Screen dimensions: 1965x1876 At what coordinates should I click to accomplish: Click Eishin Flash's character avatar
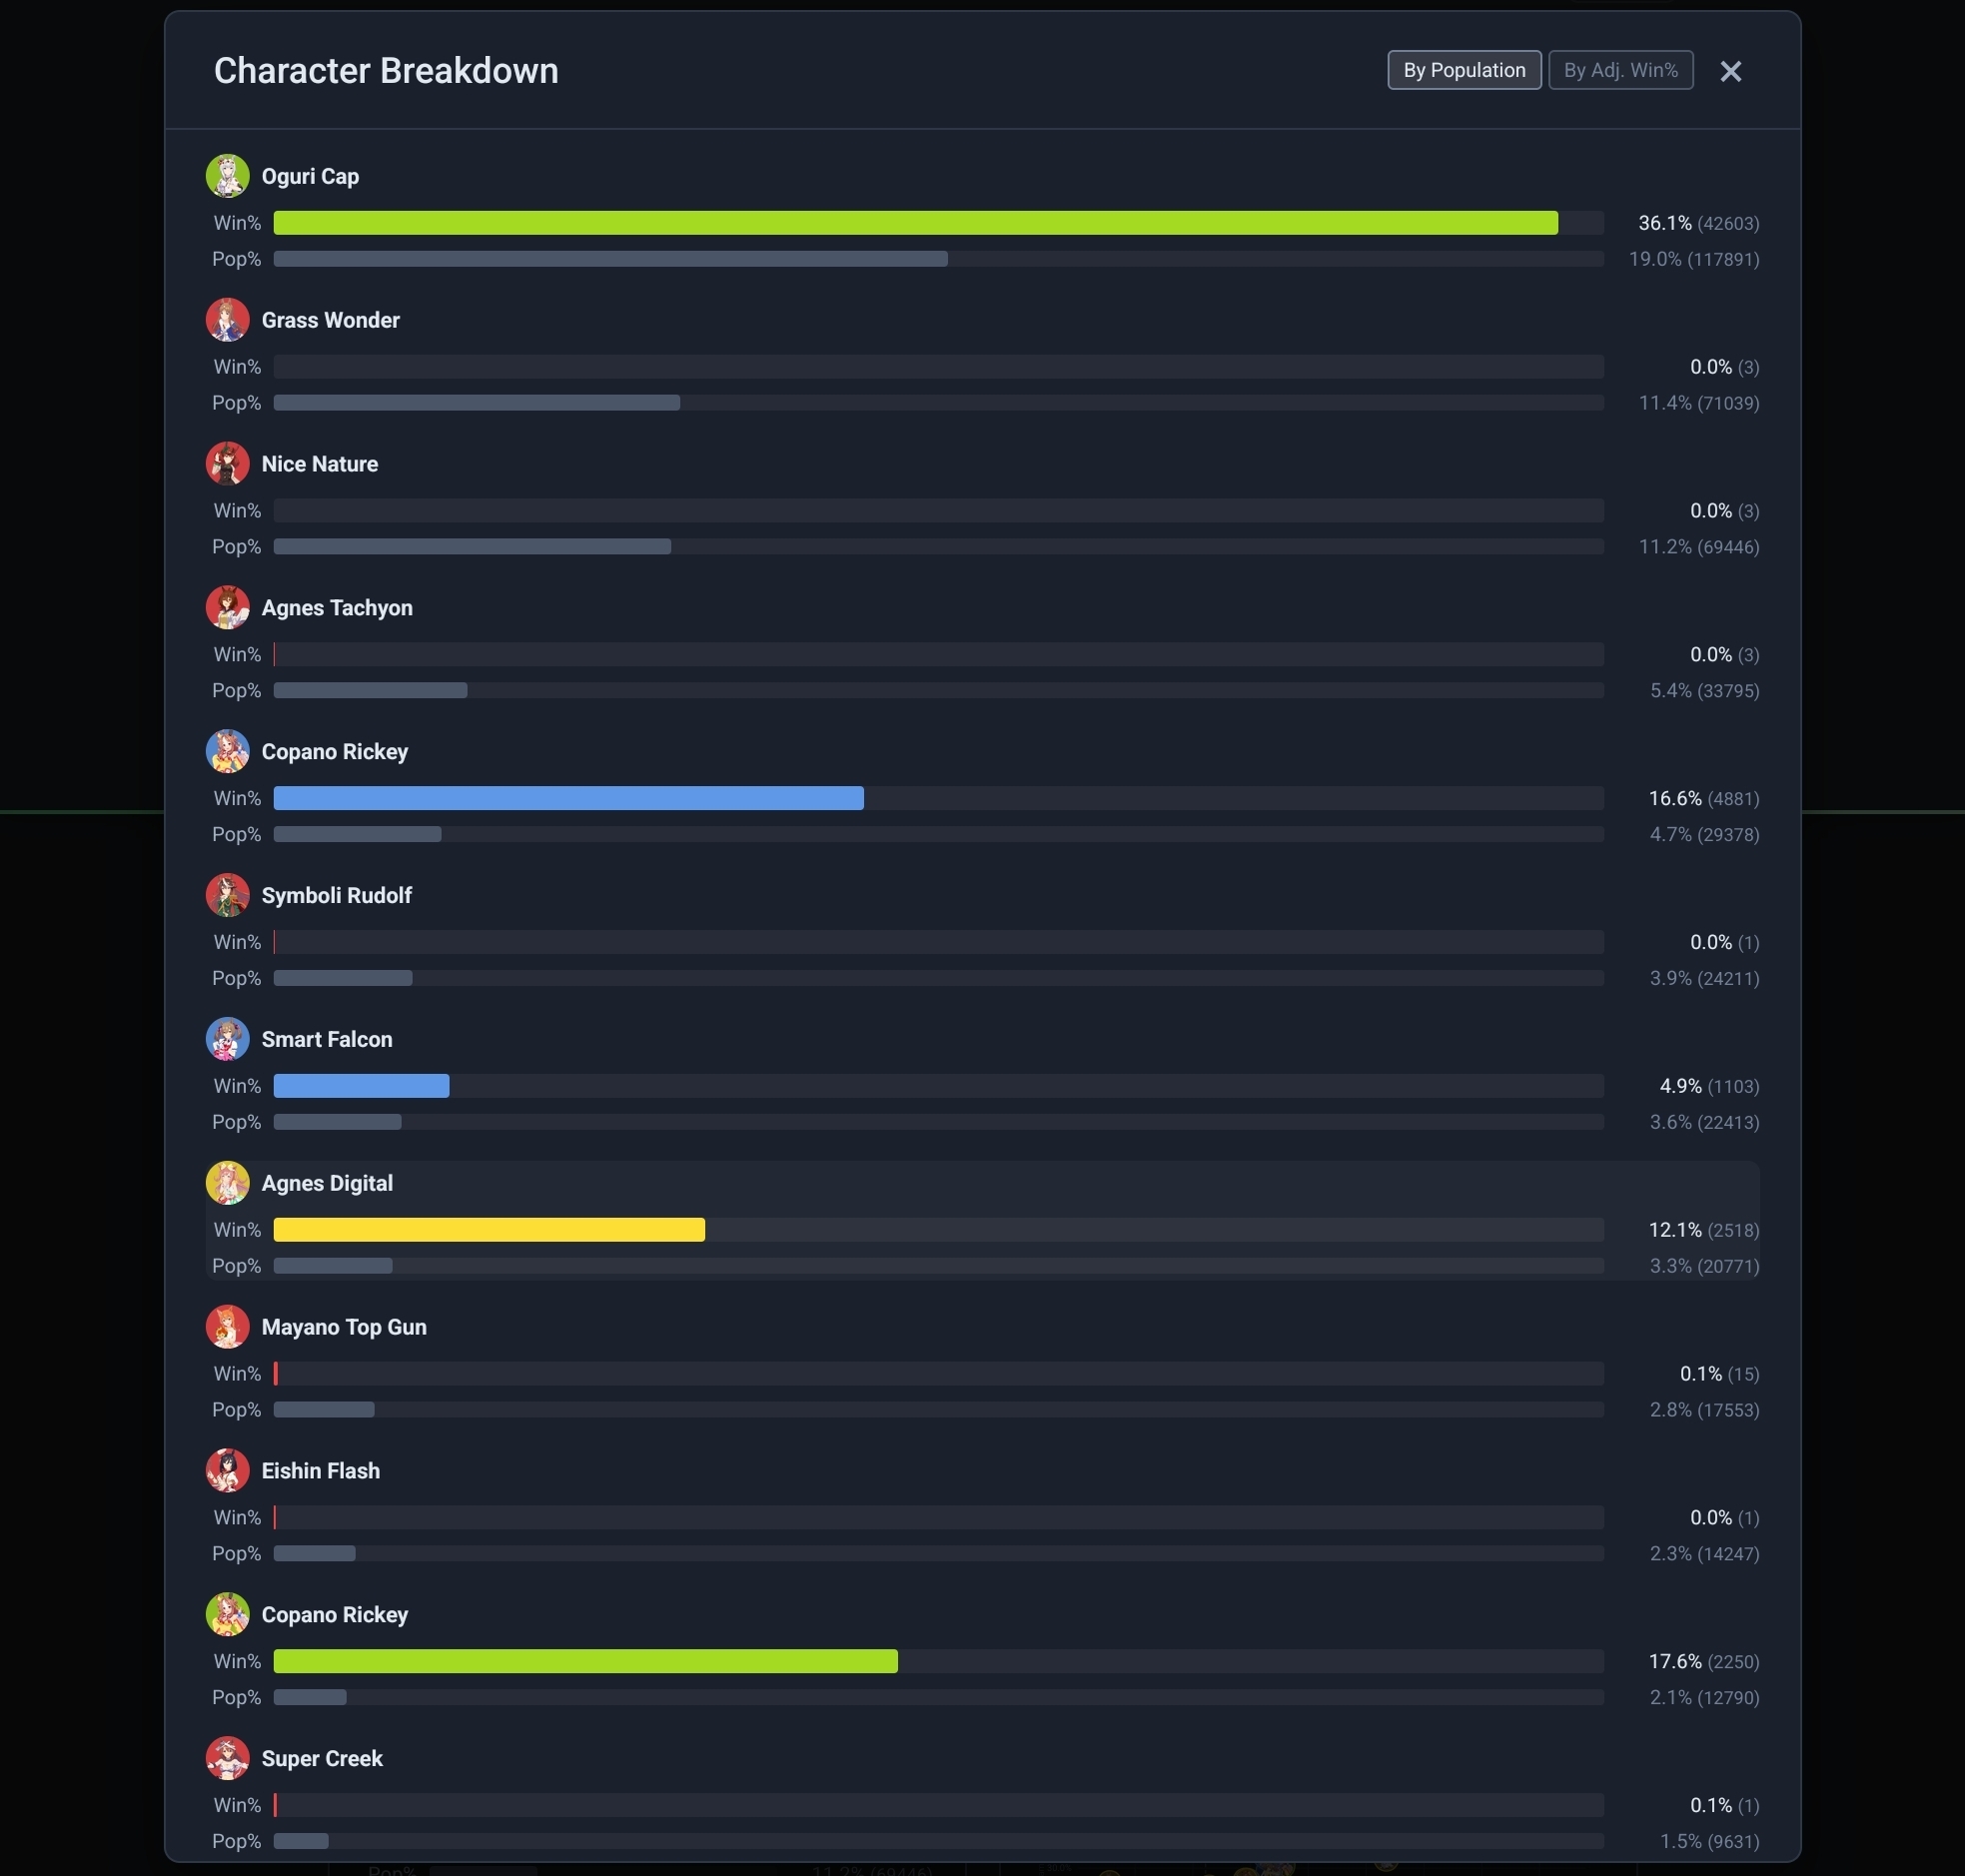click(227, 1471)
